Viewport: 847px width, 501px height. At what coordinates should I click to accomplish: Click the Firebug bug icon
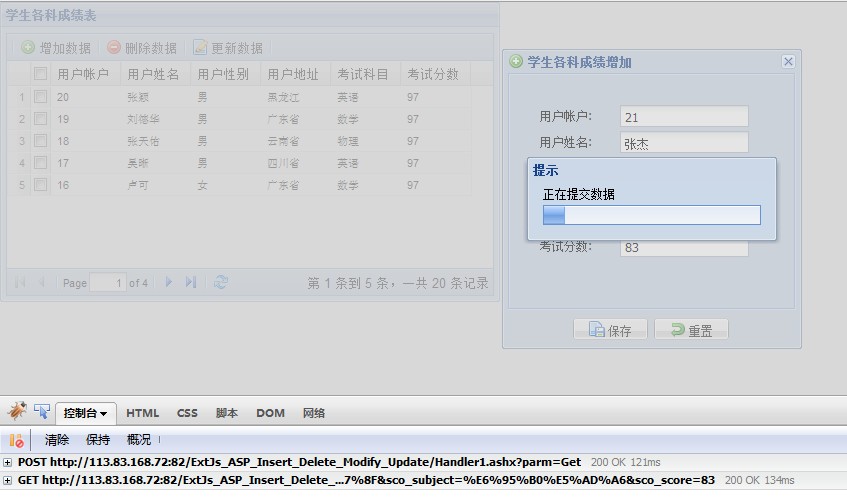coord(17,411)
